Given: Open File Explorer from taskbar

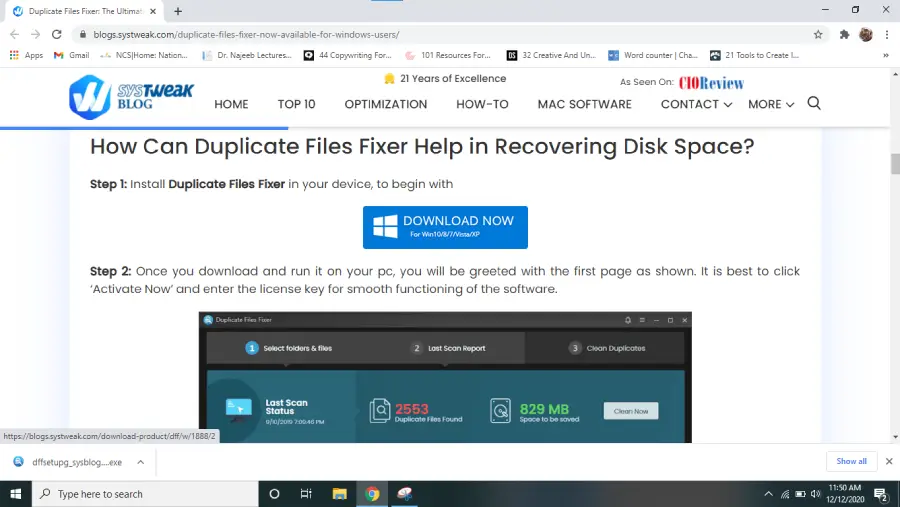Looking at the screenshot, I should (339, 494).
